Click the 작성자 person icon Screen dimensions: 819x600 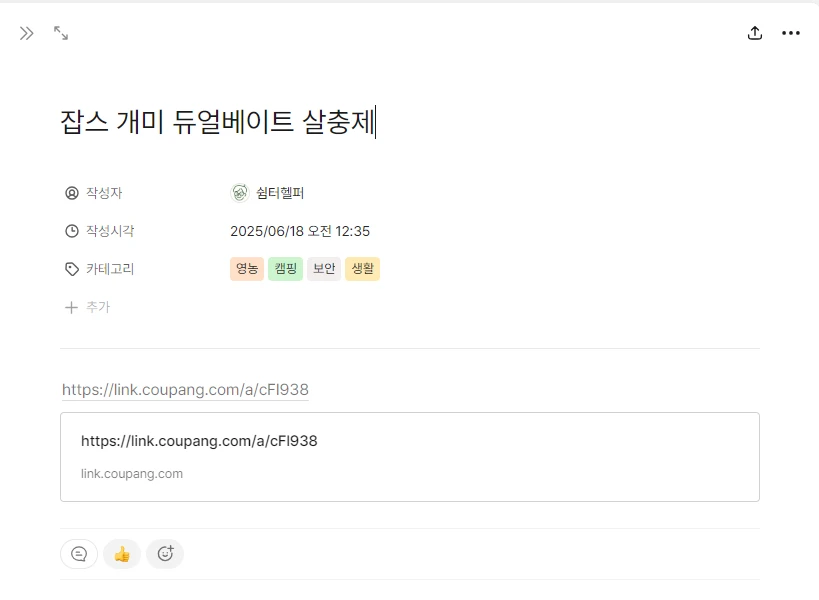(x=72, y=193)
